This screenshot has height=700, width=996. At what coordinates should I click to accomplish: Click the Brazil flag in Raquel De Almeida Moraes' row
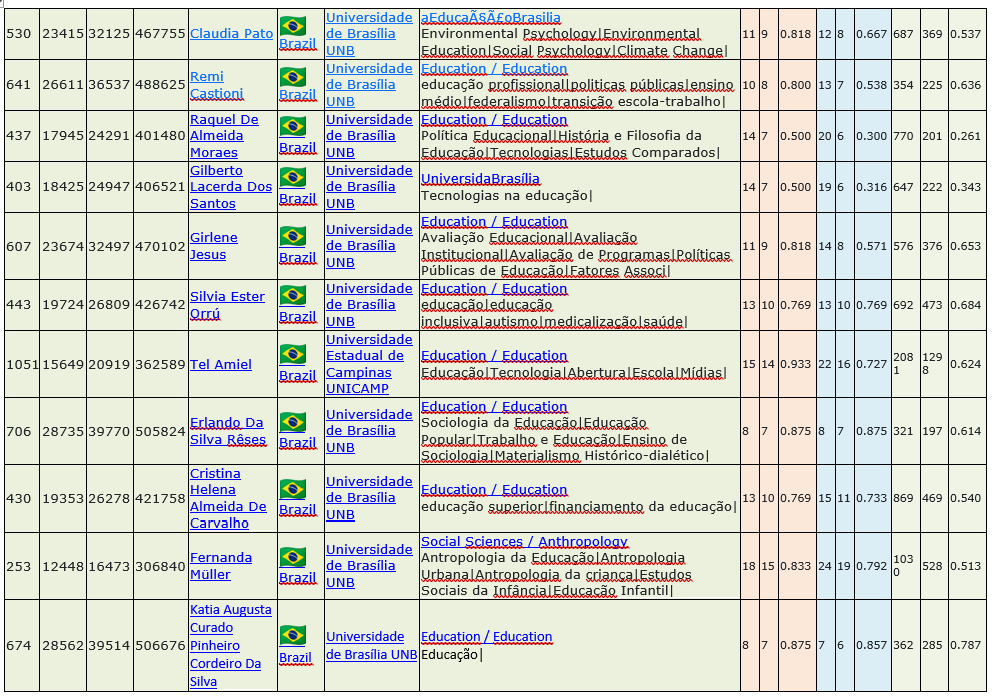293,126
